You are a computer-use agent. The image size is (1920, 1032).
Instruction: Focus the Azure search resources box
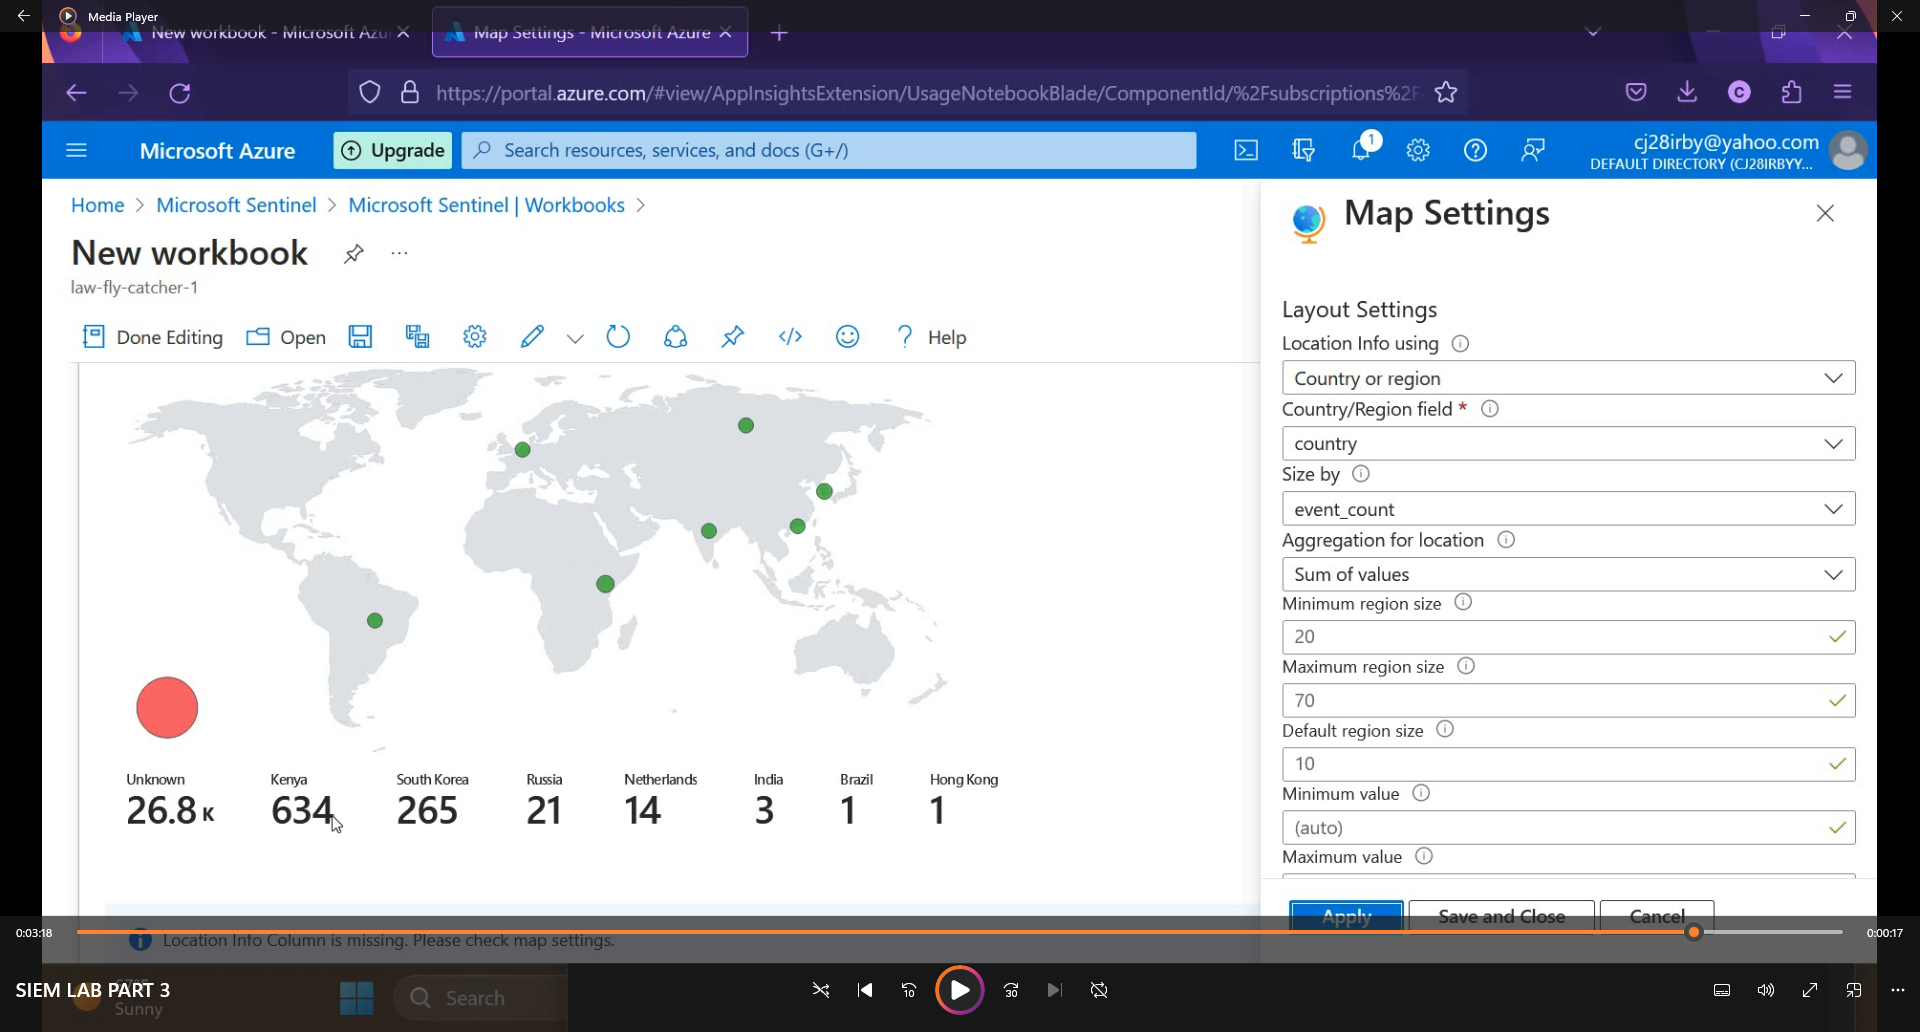(829, 151)
